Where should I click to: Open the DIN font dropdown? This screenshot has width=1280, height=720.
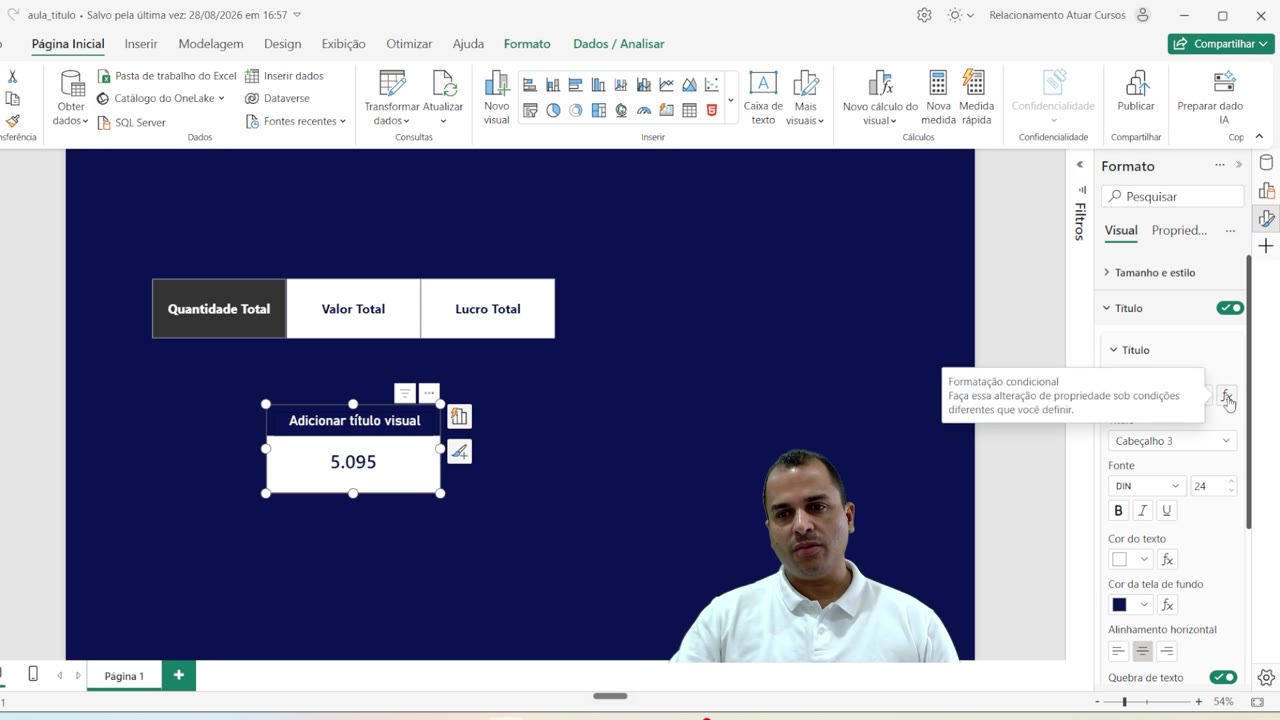(1146, 486)
